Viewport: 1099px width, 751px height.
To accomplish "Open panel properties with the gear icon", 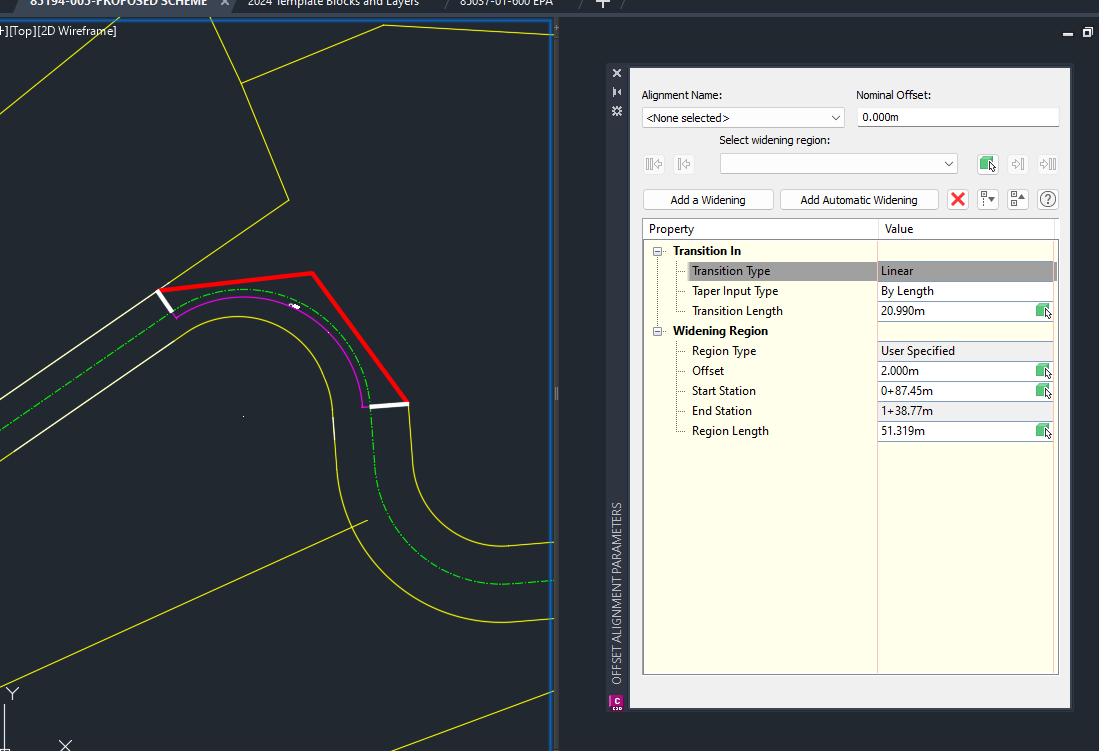I will 616,111.
